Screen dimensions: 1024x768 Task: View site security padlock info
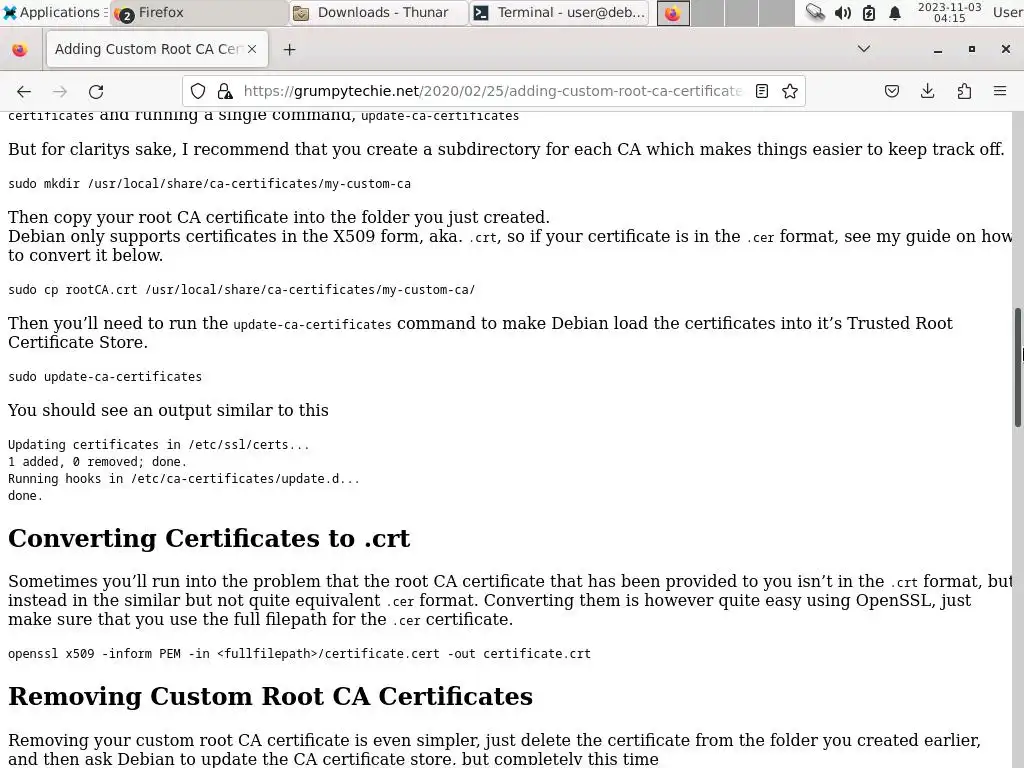pyautogui.click(x=225, y=91)
